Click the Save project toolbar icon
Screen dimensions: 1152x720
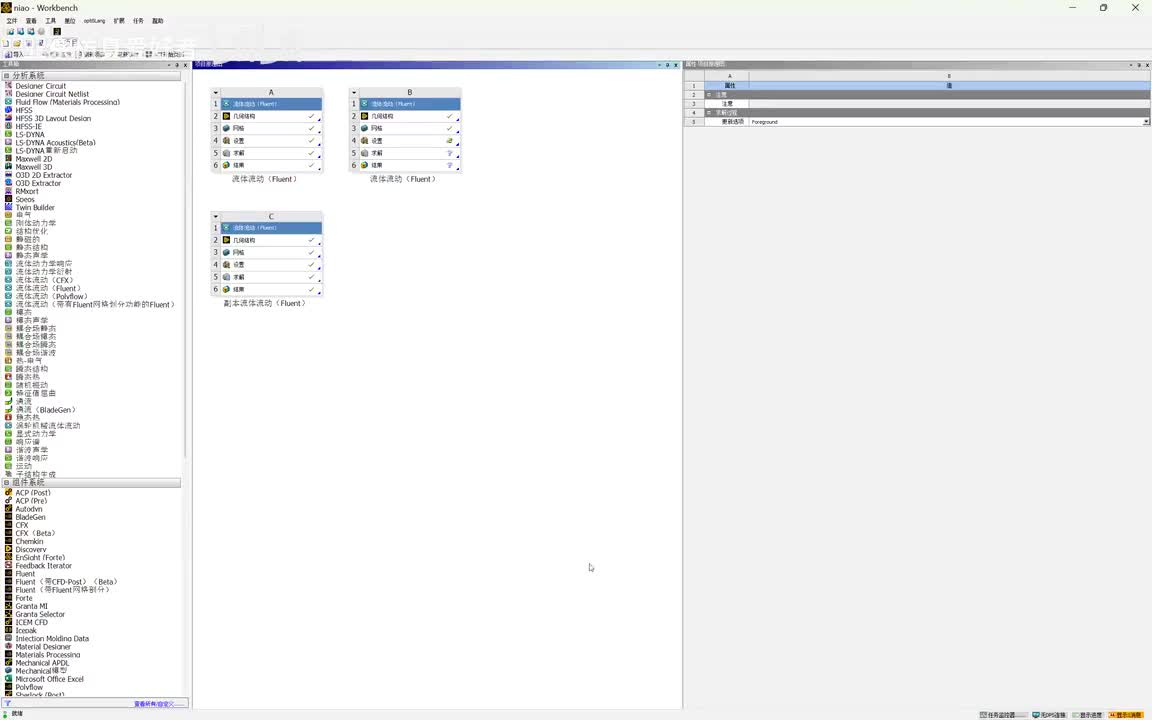coord(29,43)
